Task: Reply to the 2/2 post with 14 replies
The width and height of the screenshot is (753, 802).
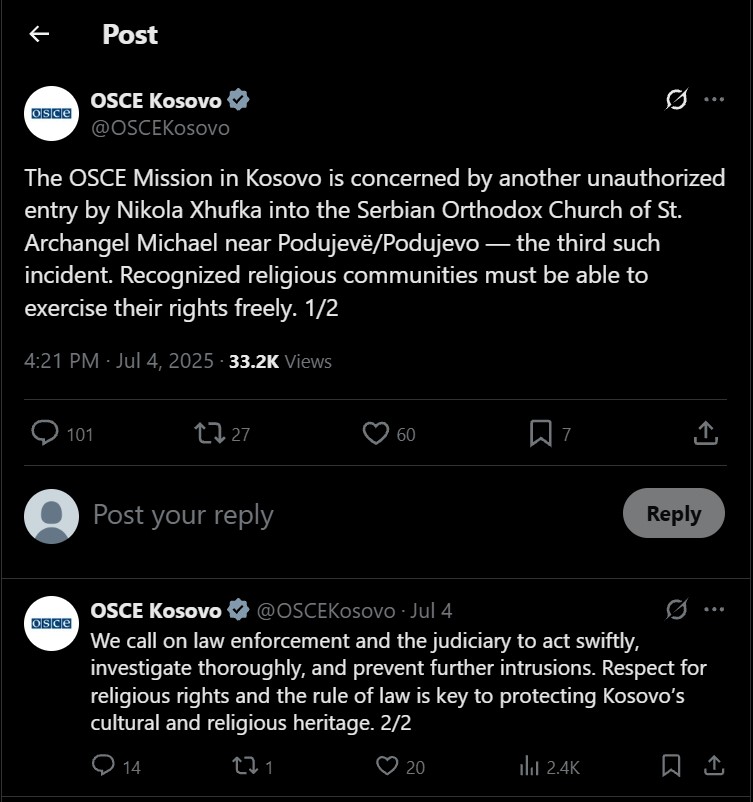Action: pos(103,766)
